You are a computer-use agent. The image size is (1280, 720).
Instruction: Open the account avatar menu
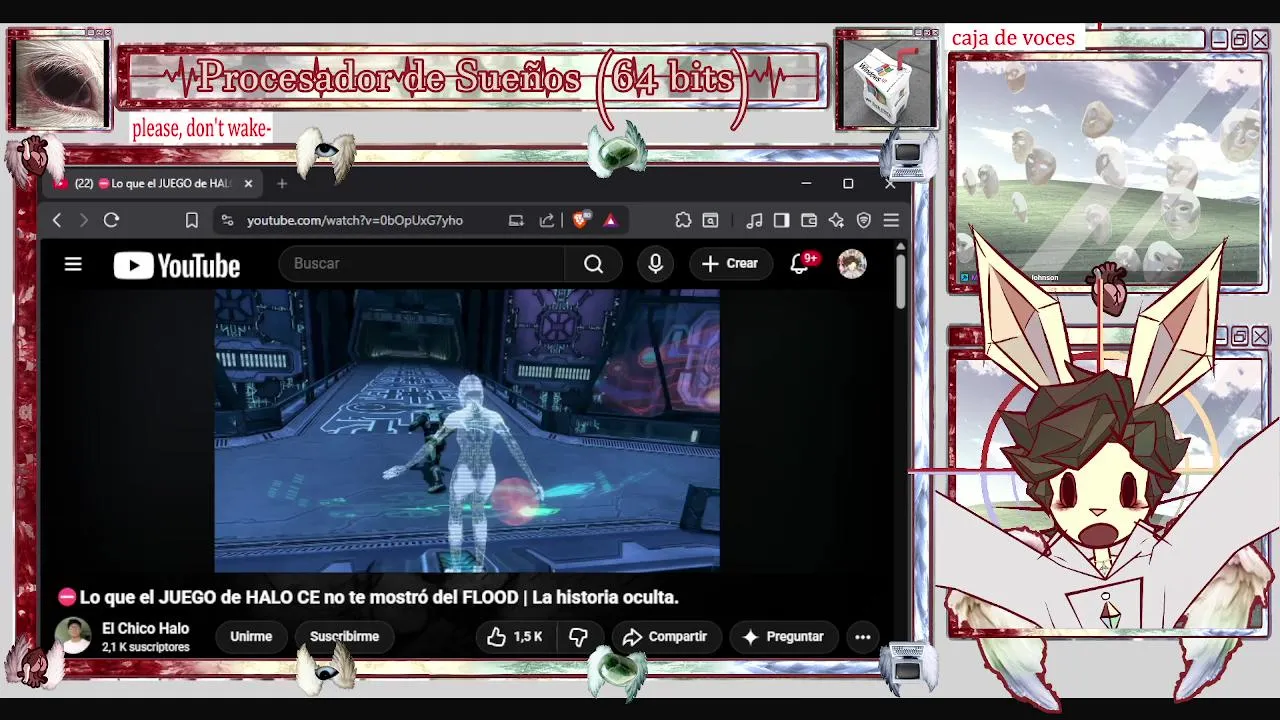[852, 264]
